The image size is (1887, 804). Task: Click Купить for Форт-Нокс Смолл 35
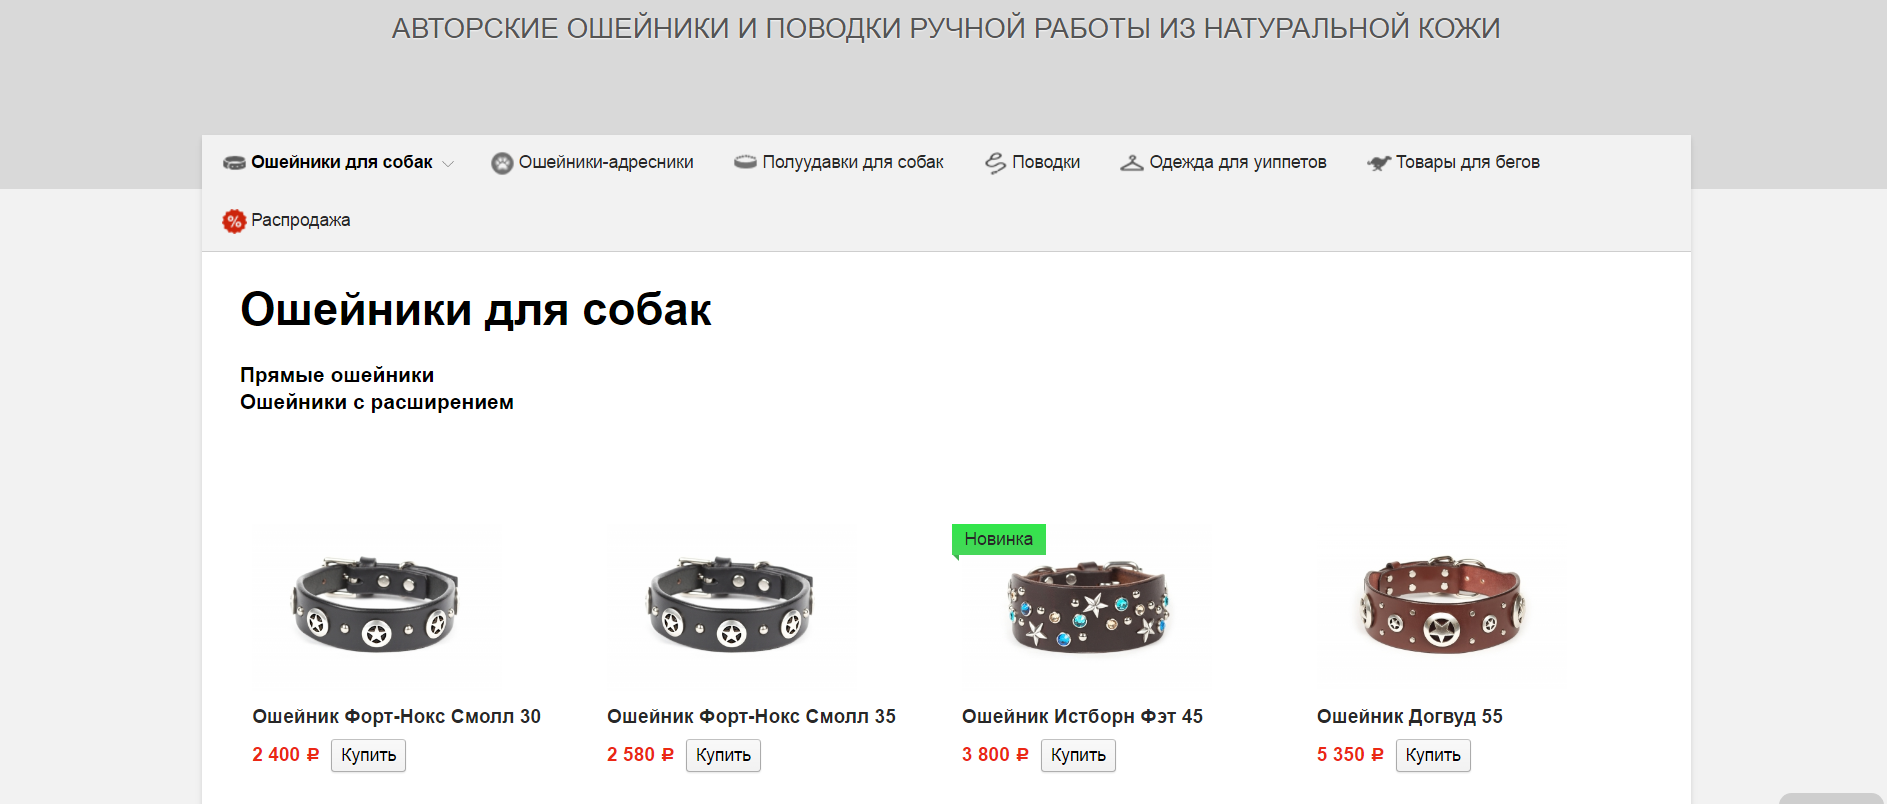[723, 755]
